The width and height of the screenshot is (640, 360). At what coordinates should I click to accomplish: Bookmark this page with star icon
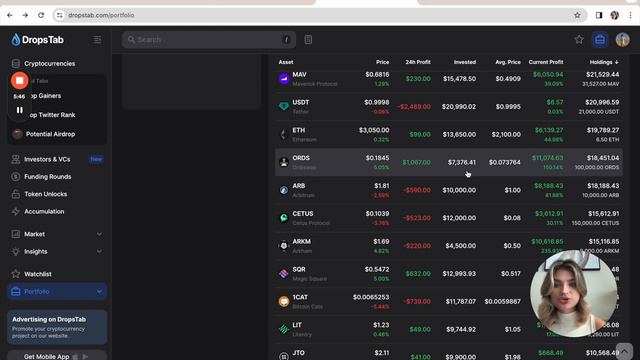coord(577,15)
